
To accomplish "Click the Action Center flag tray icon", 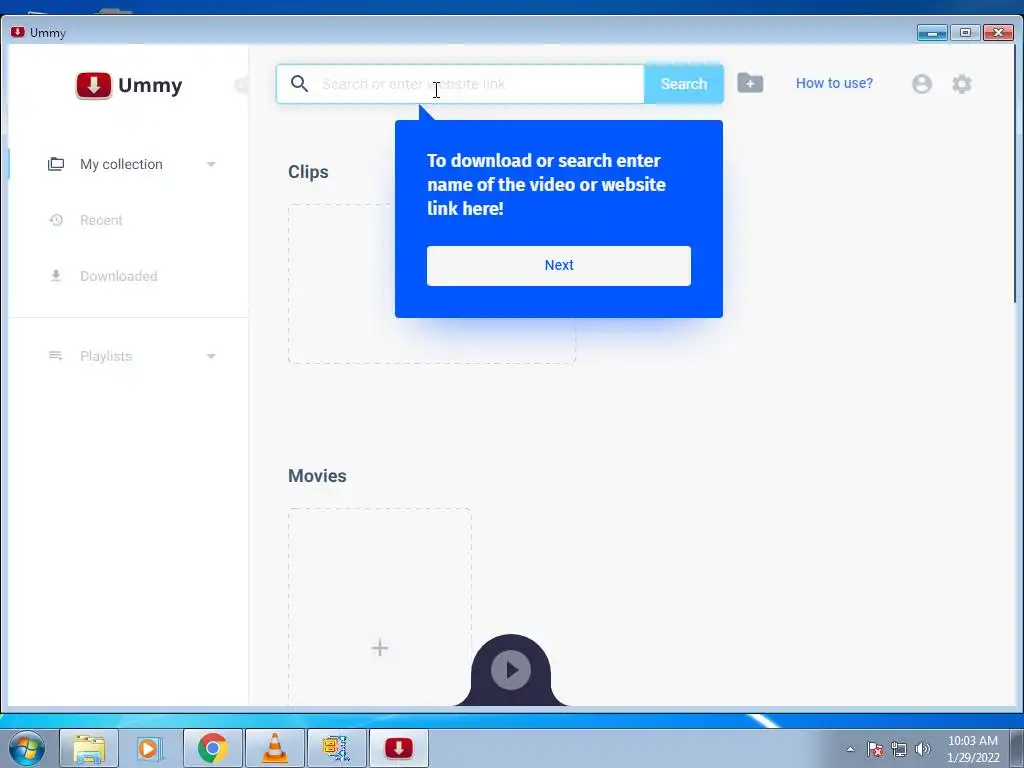I will pyautogui.click(x=874, y=749).
